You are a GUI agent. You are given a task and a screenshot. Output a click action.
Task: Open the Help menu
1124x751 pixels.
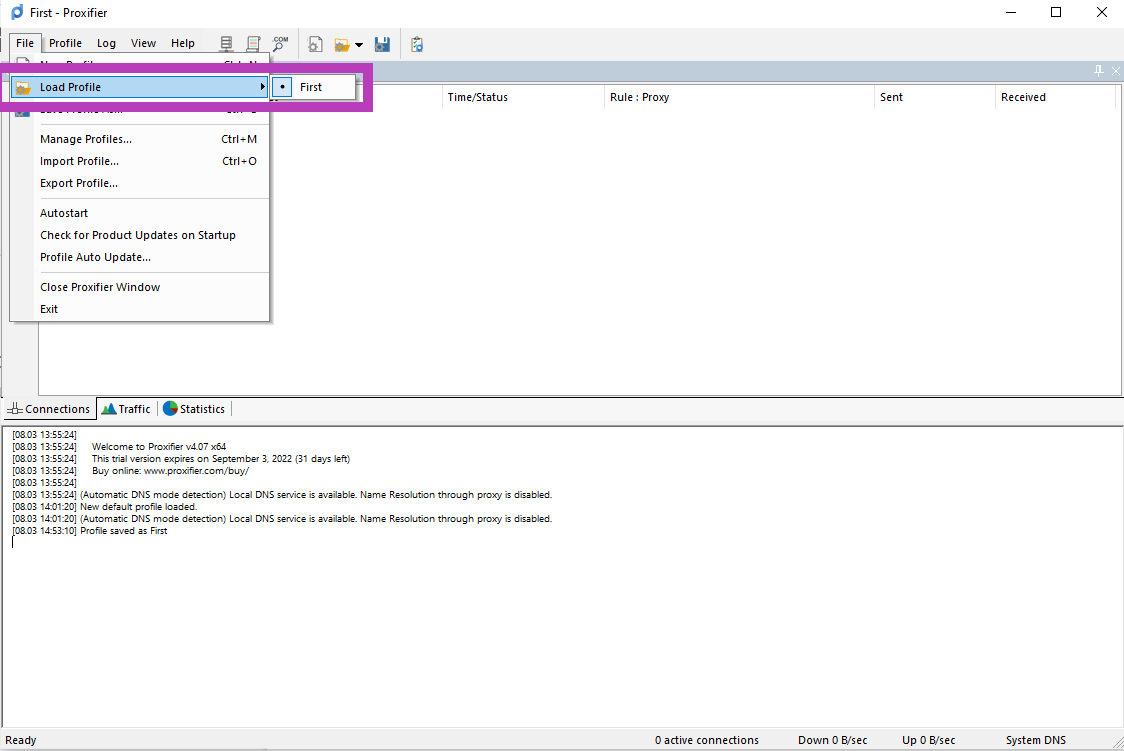tap(183, 43)
